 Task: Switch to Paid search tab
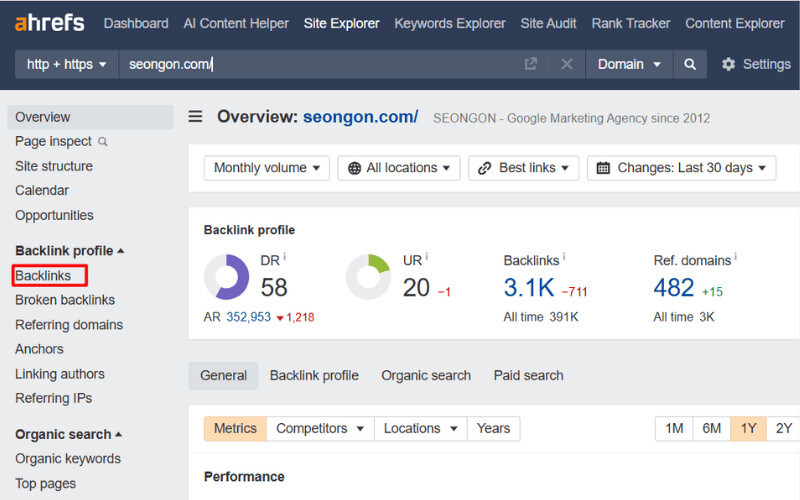(529, 376)
